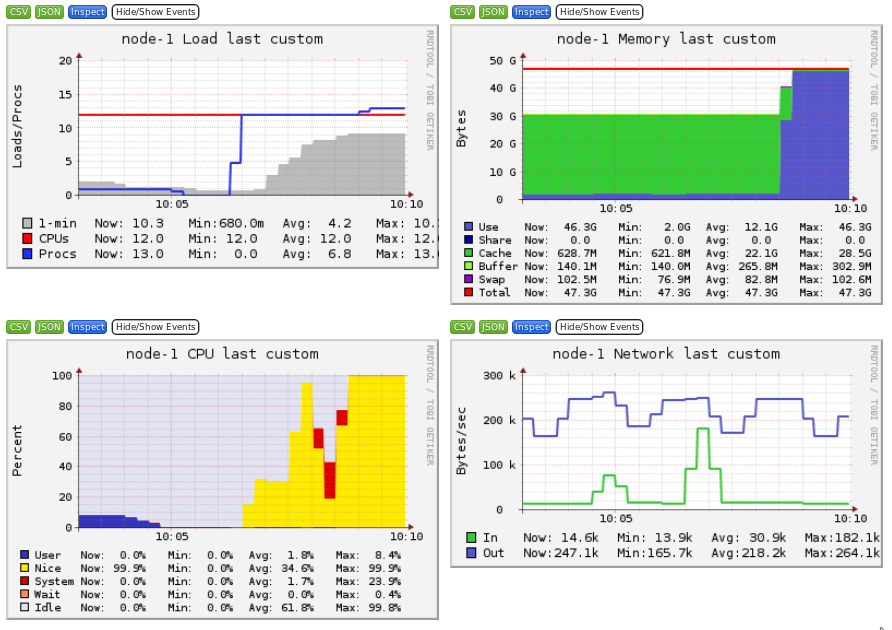This screenshot has width=892, height=630.
Task: Click Inspect above the Memory graph
Action: pyautogui.click(x=531, y=12)
